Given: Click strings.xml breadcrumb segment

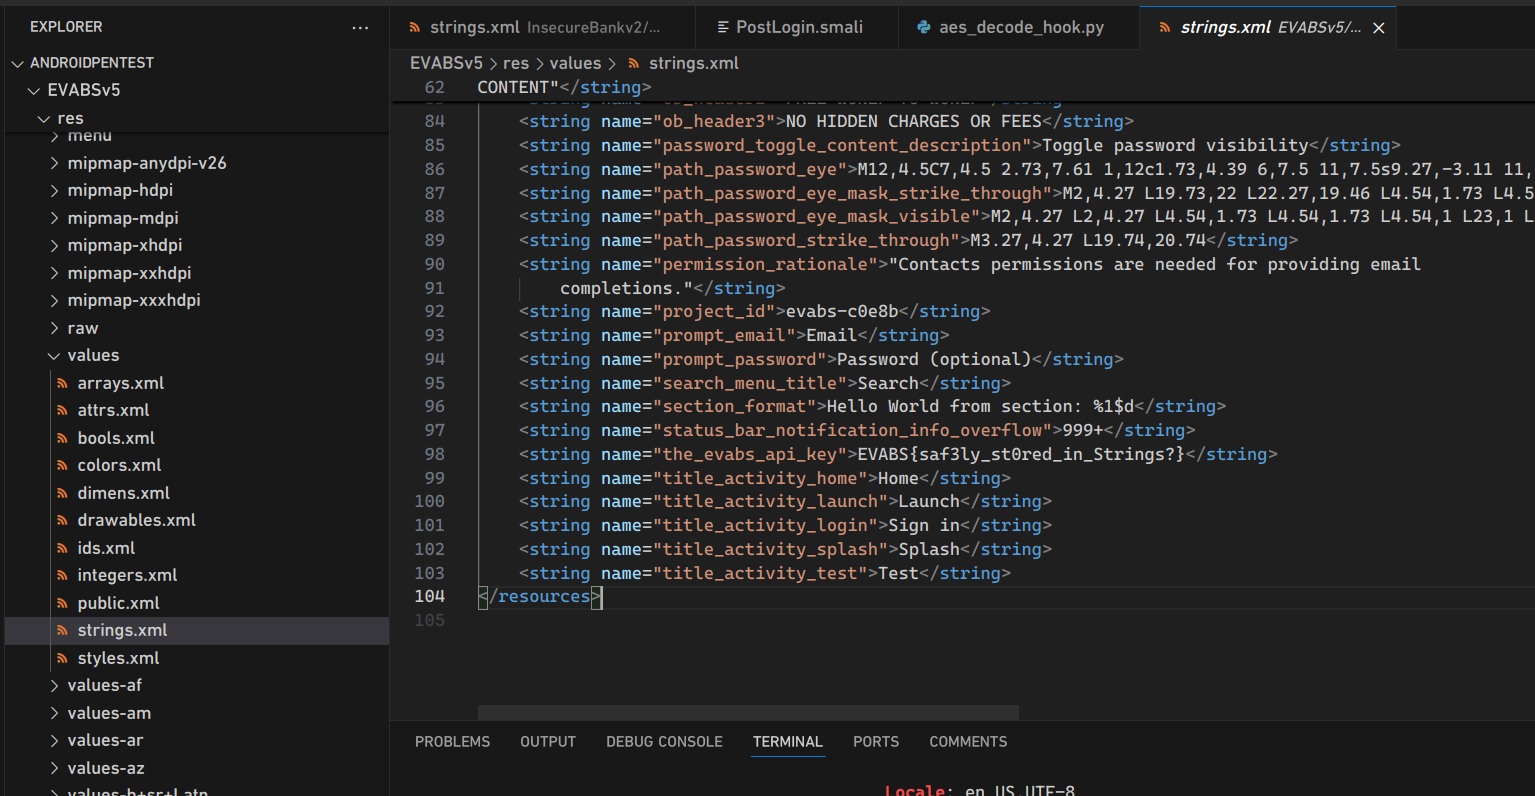Looking at the screenshot, I should [x=694, y=63].
